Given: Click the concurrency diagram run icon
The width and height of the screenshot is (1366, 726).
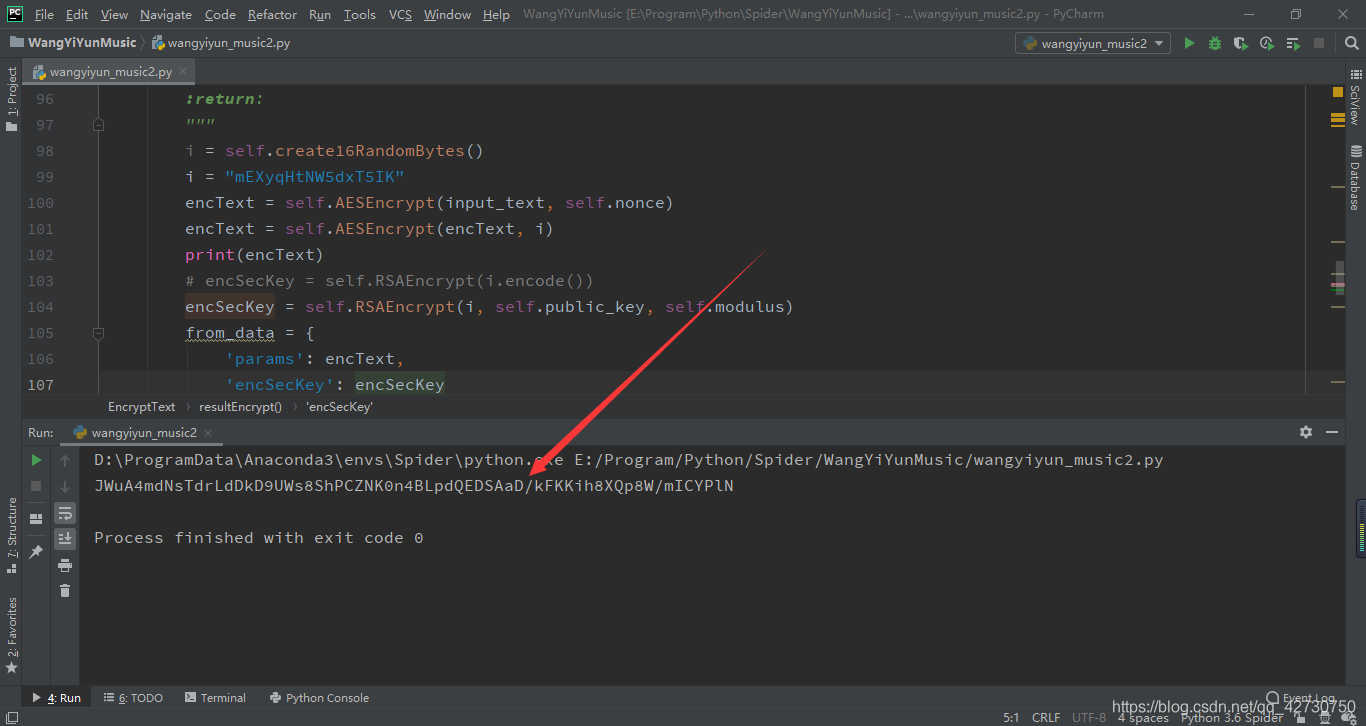Looking at the screenshot, I should click(x=1293, y=43).
